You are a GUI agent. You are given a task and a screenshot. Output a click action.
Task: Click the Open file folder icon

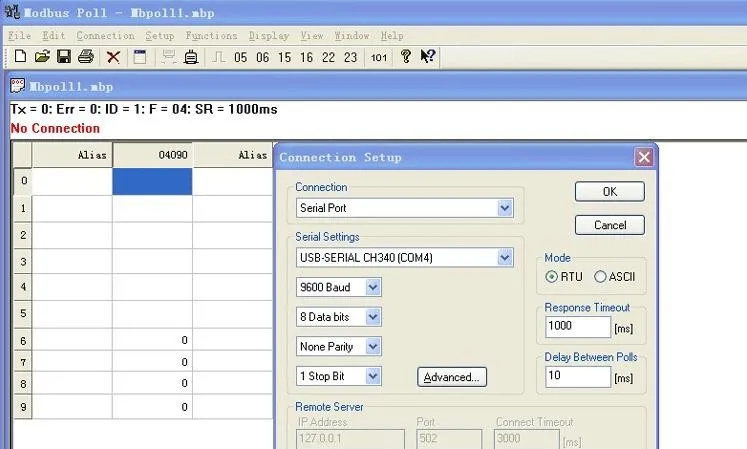(42, 57)
